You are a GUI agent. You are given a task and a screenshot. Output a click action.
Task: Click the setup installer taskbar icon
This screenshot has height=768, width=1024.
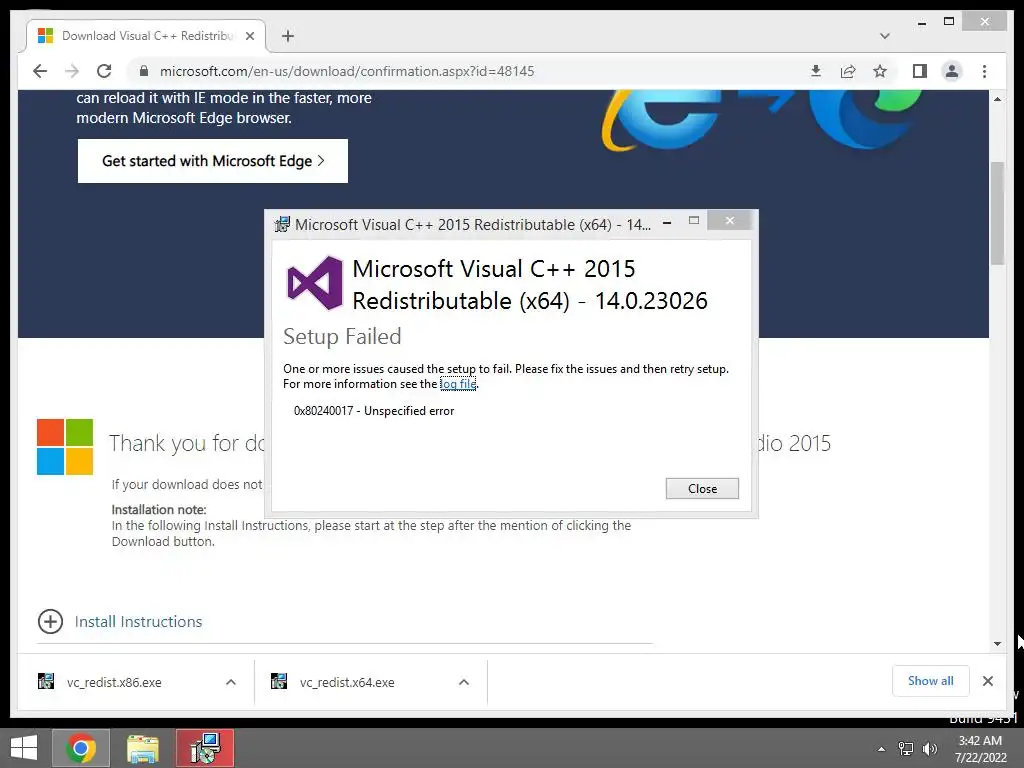click(x=205, y=748)
